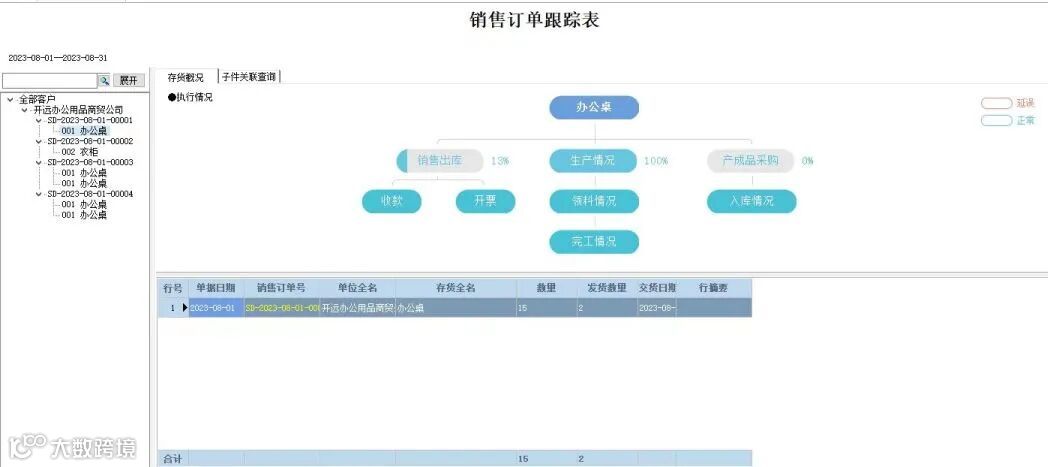This screenshot has width=1048, height=467.
Task: Click the 13% value beside 销售出库
Action: point(500,161)
